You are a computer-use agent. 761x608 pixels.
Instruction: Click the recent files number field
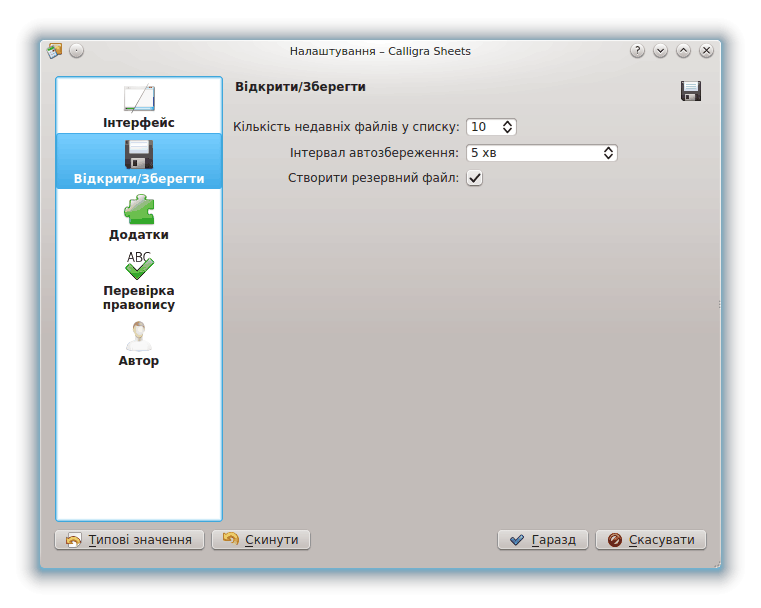pos(482,127)
